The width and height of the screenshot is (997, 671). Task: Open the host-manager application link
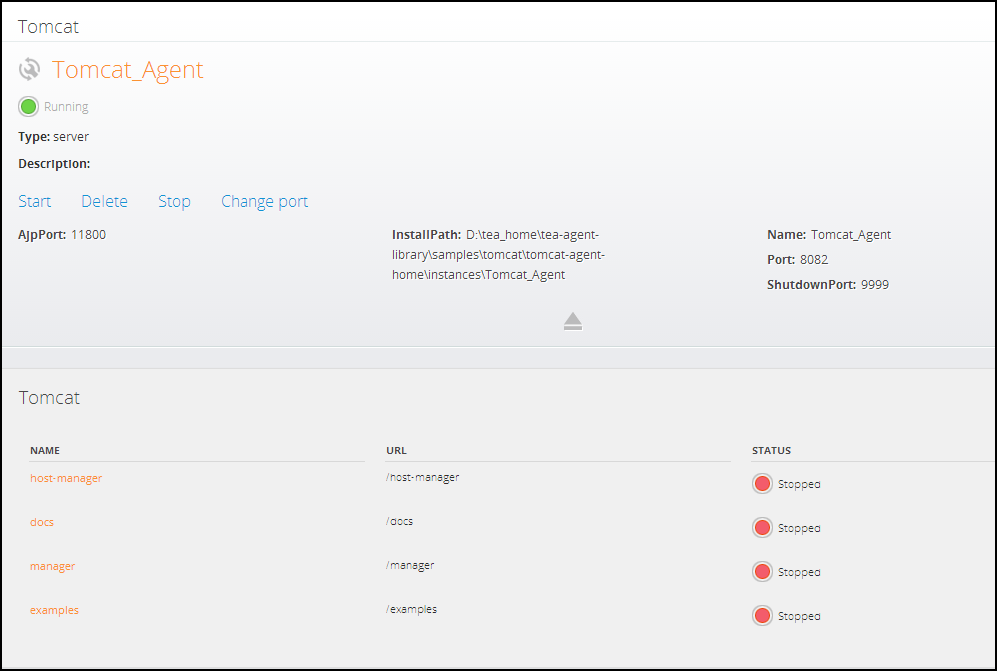coord(66,478)
